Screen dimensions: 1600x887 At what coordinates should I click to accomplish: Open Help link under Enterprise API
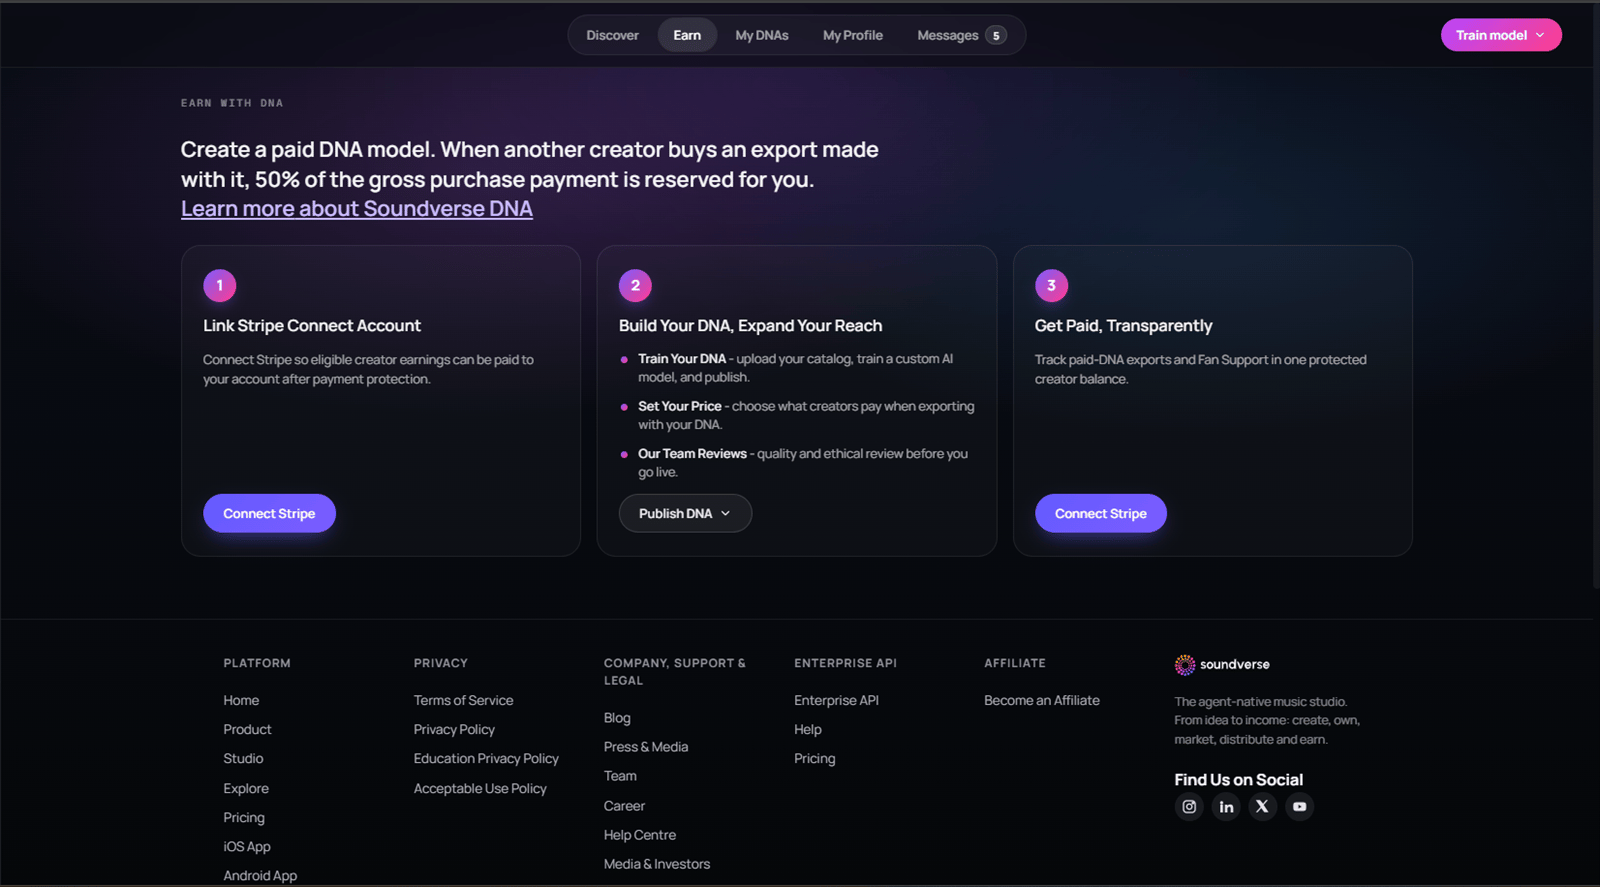click(x=808, y=729)
